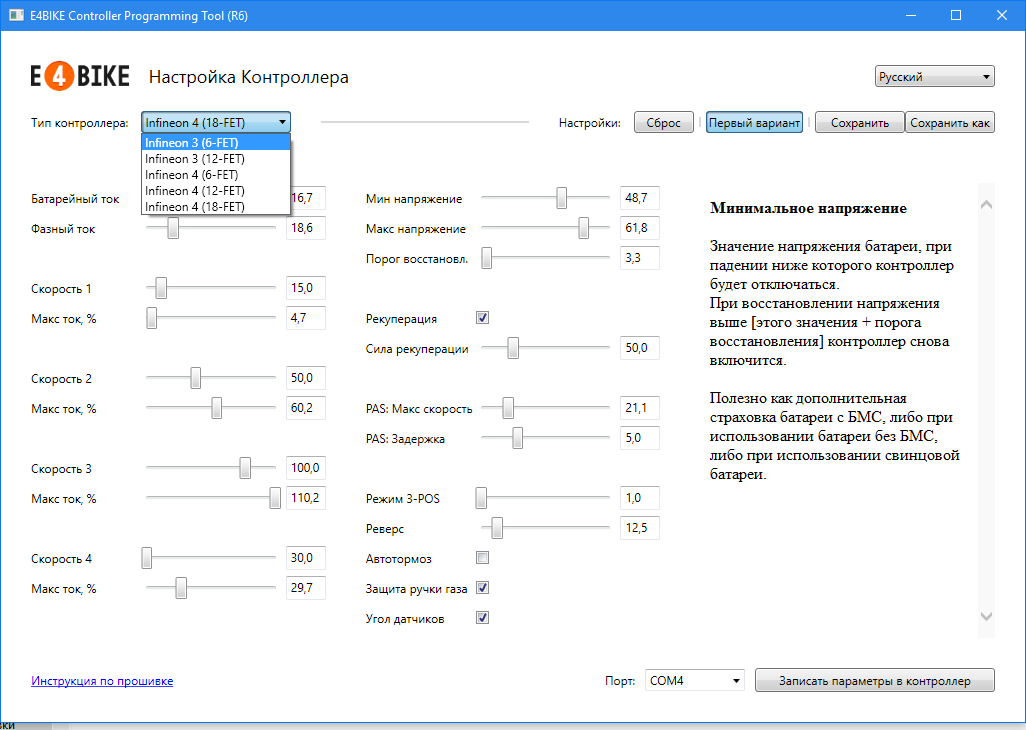Click Записать параметры в контроллер button
Image resolution: width=1026 pixels, height=730 pixels.
(x=875, y=680)
